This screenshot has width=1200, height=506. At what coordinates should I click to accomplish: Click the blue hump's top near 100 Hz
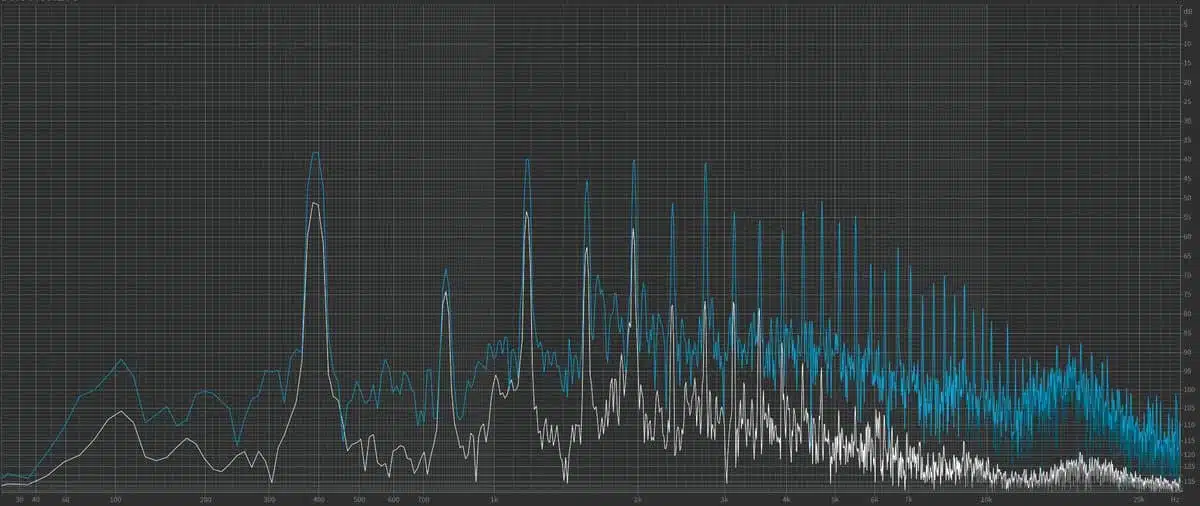coord(121,360)
